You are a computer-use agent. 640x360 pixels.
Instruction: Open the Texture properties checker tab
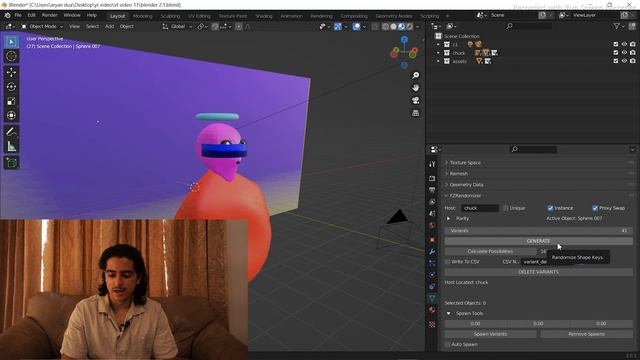click(x=432, y=324)
